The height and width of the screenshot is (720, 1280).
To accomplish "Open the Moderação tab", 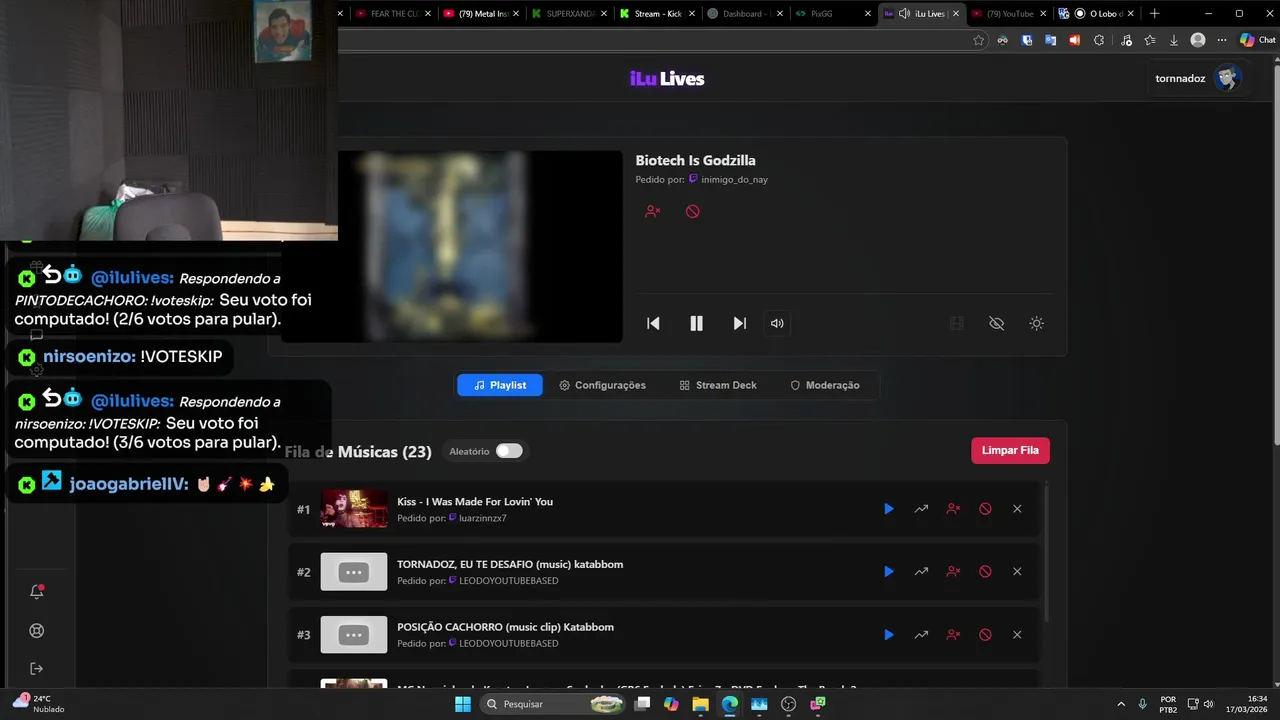I will (825, 385).
